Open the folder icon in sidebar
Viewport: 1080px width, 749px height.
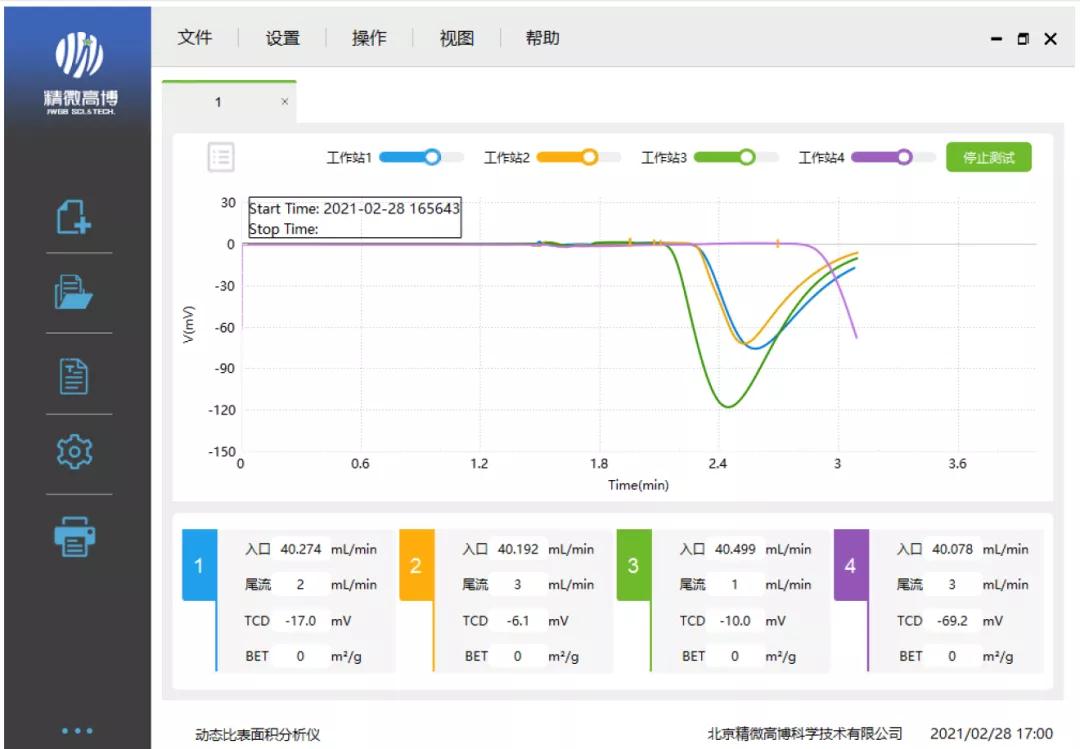click(75, 294)
